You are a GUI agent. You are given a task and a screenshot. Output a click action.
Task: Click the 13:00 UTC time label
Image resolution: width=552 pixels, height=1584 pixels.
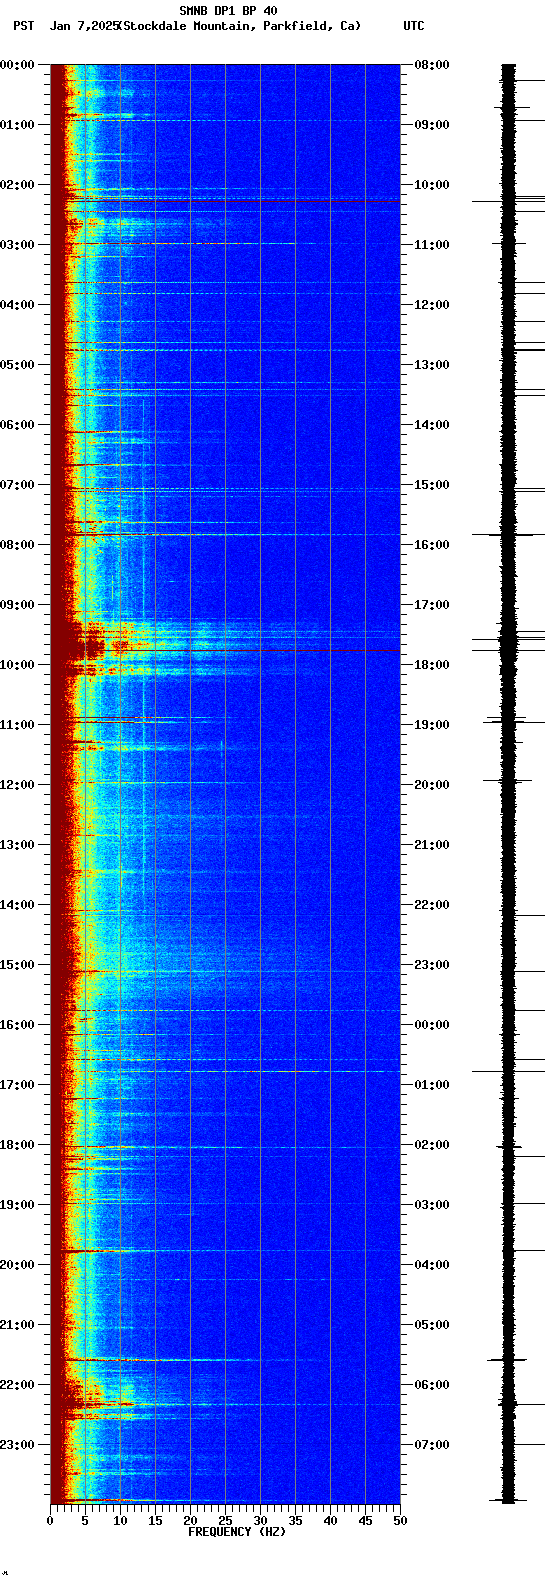point(432,365)
